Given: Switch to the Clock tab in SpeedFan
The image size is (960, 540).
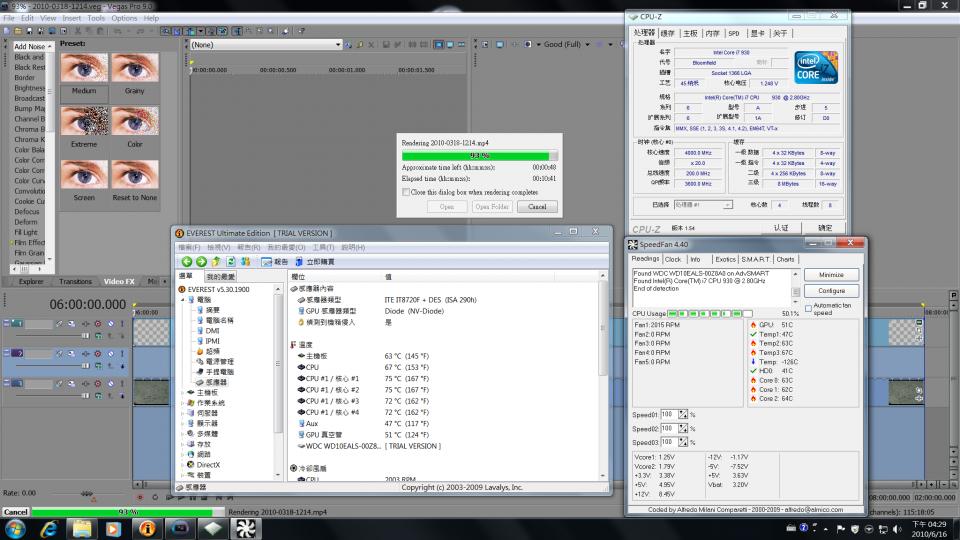Looking at the screenshot, I should click(x=673, y=259).
